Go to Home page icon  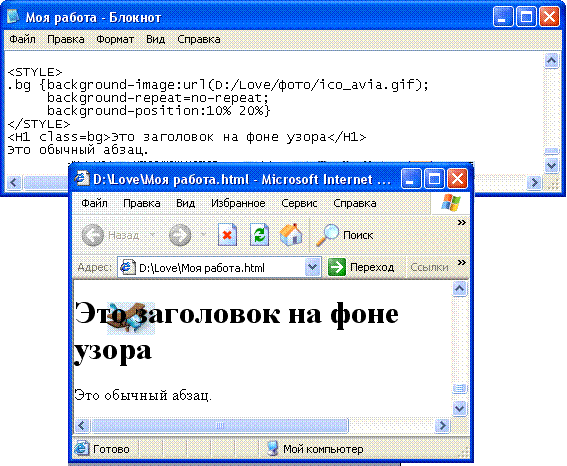[291, 235]
